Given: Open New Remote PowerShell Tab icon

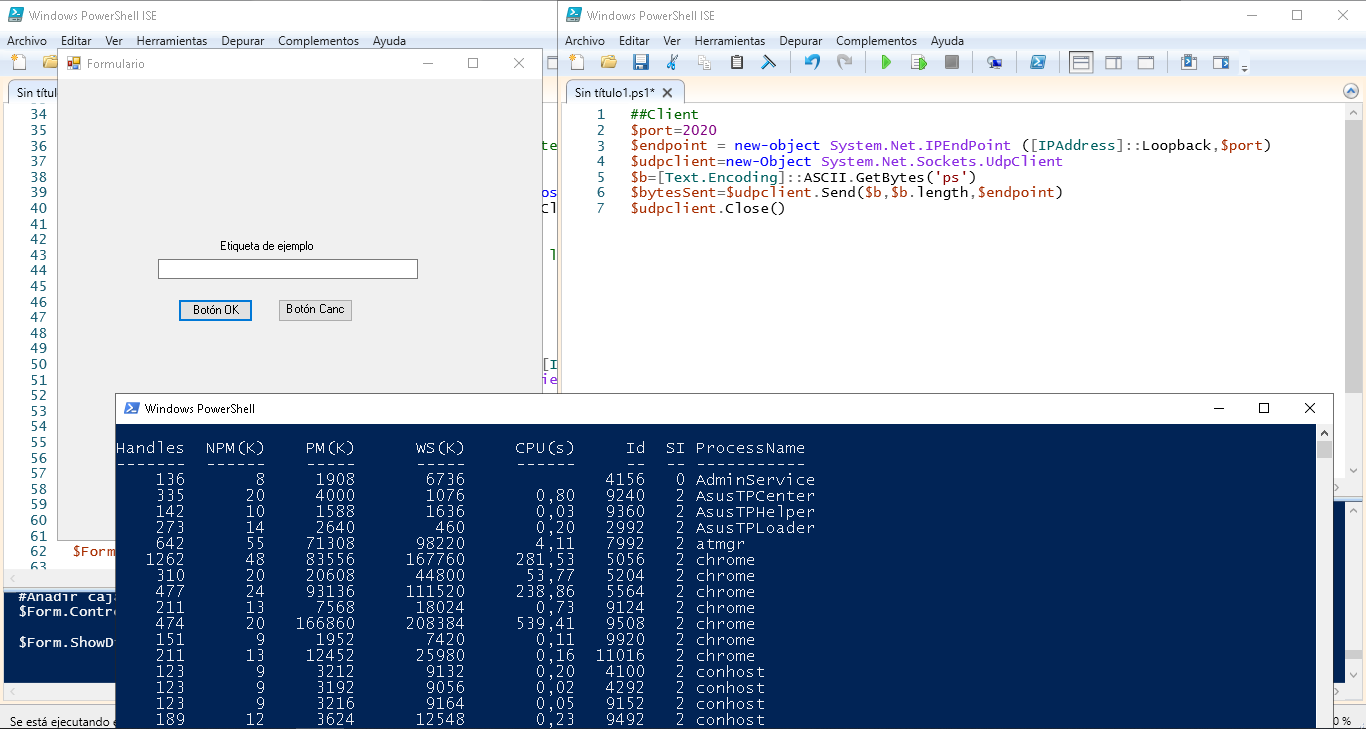Looking at the screenshot, I should (x=994, y=62).
